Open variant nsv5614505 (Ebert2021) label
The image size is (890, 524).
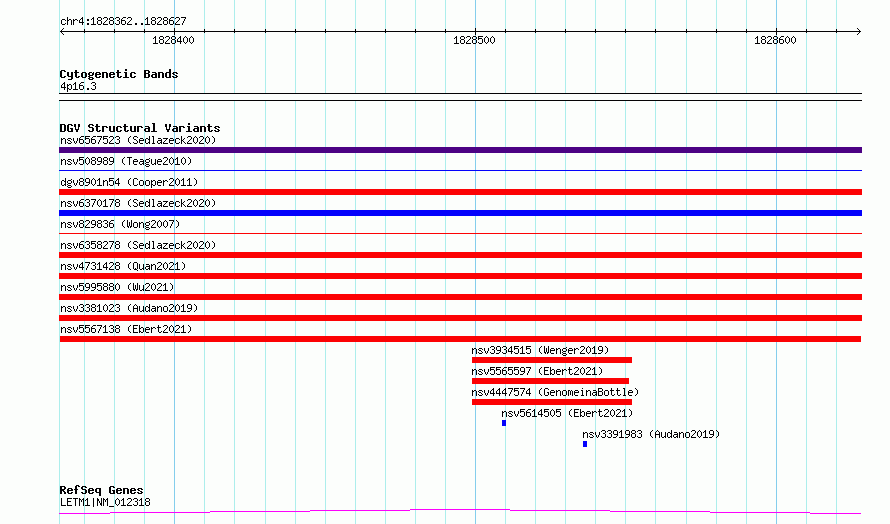point(567,413)
